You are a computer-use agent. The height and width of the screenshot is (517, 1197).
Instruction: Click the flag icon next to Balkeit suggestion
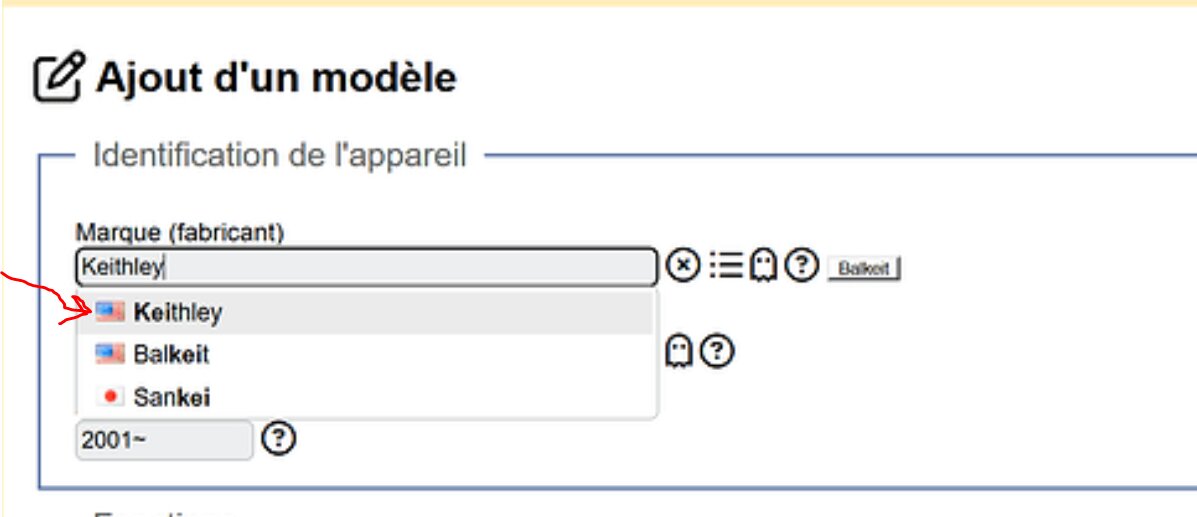pyautogui.click(x=109, y=354)
